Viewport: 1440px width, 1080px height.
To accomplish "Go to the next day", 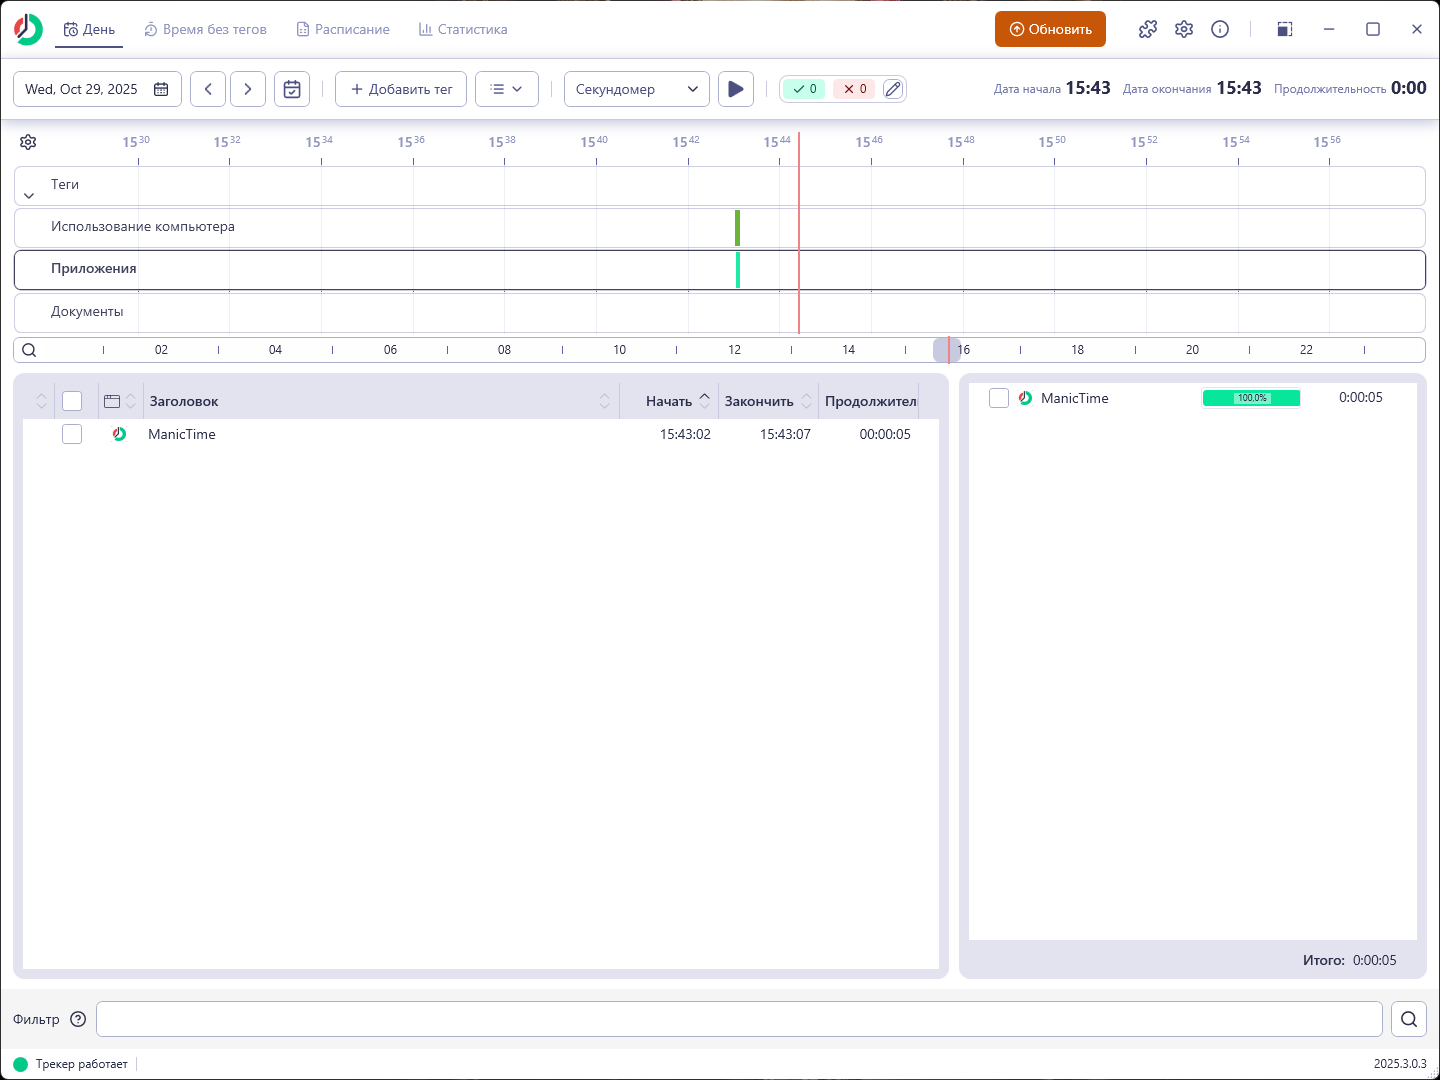I will click(248, 89).
